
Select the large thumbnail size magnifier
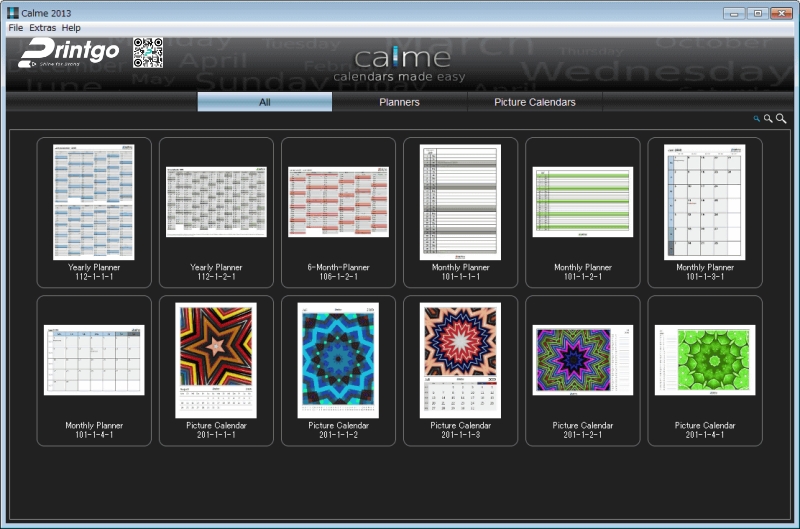tap(781, 119)
